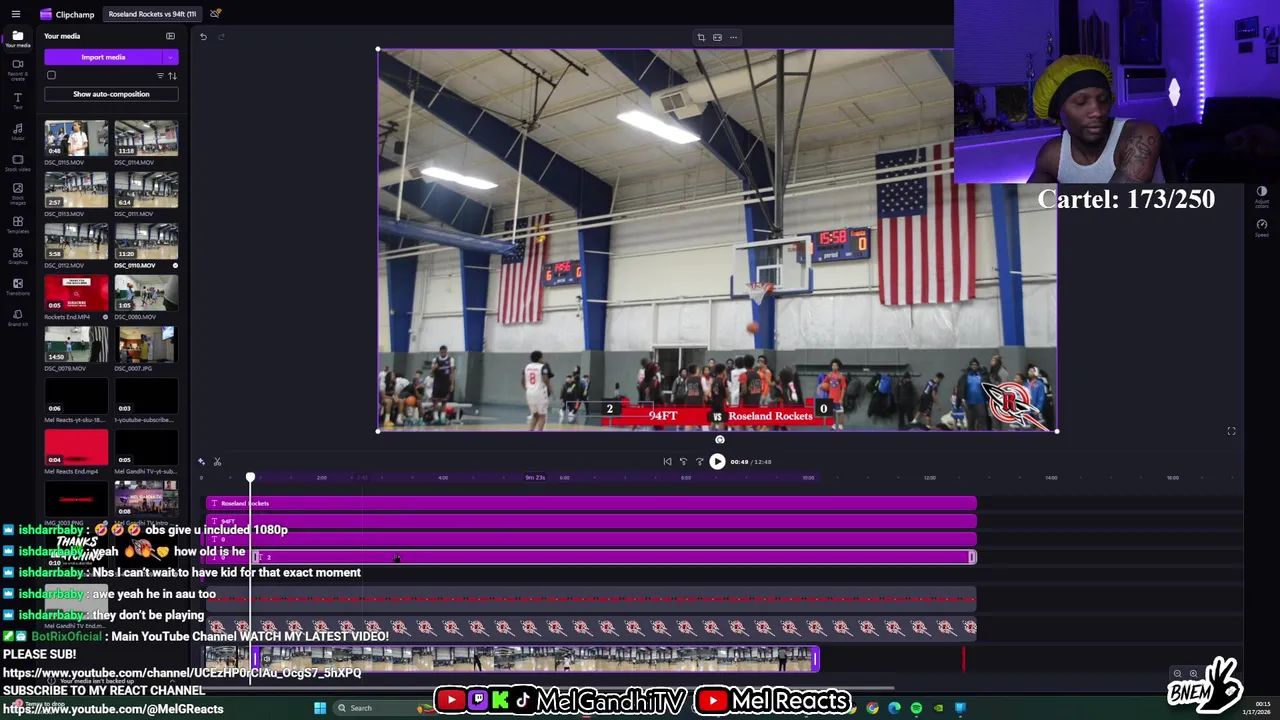Click the rotate handle below preview
This screenshot has height=720, width=1280.
pyautogui.click(x=719, y=440)
